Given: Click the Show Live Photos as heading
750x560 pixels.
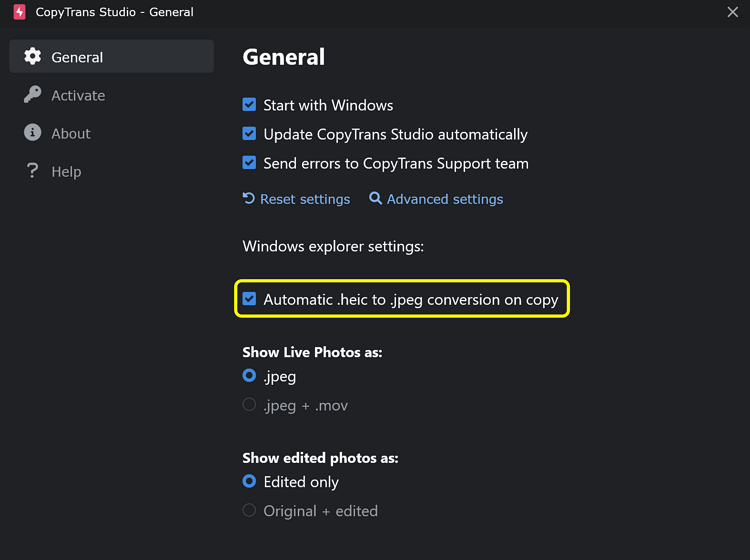Looking at the screenshot, I should pyautogui.click(x=312, y=352).
